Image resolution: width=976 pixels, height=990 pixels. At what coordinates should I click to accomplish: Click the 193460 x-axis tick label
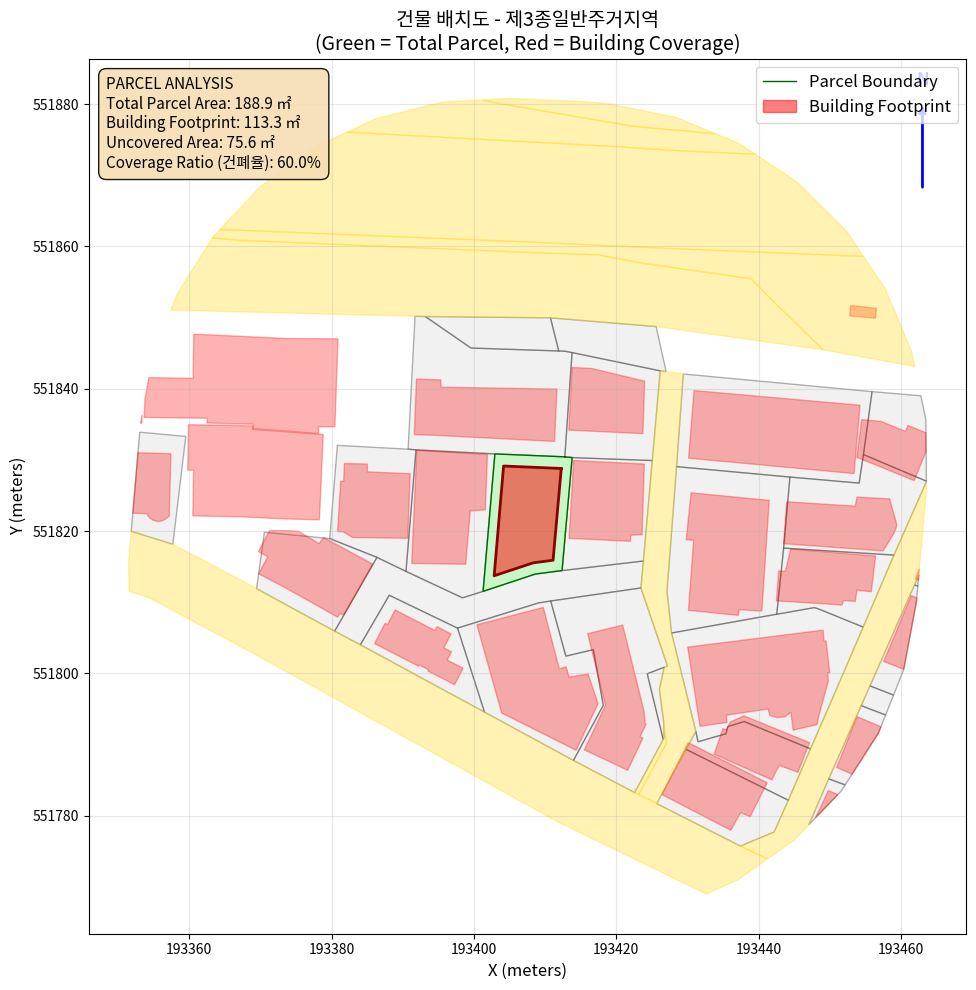point(901,946)
